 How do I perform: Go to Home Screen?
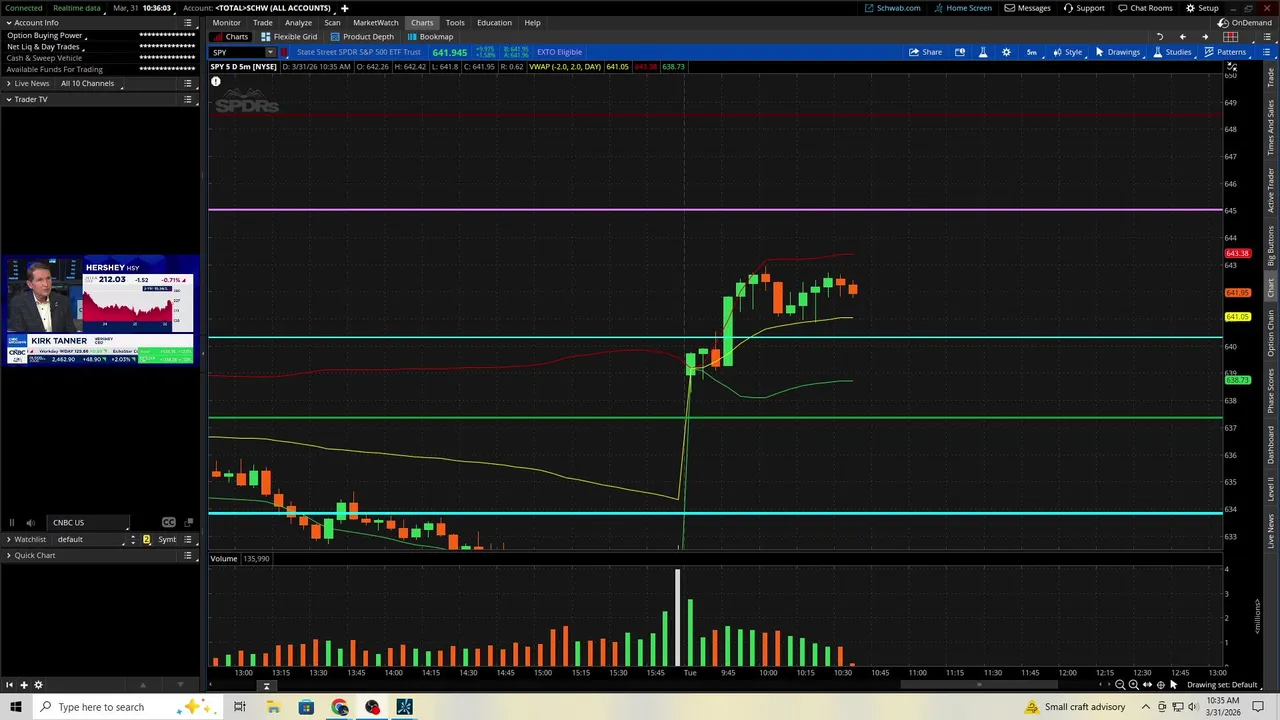click(x=962, y=8)
